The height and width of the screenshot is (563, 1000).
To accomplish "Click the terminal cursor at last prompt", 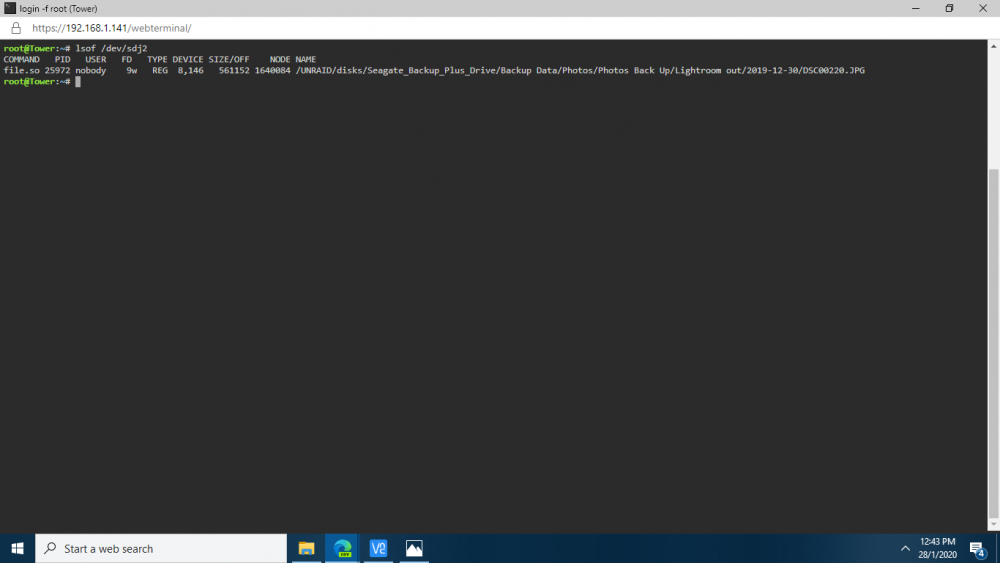I will point(78,82).
